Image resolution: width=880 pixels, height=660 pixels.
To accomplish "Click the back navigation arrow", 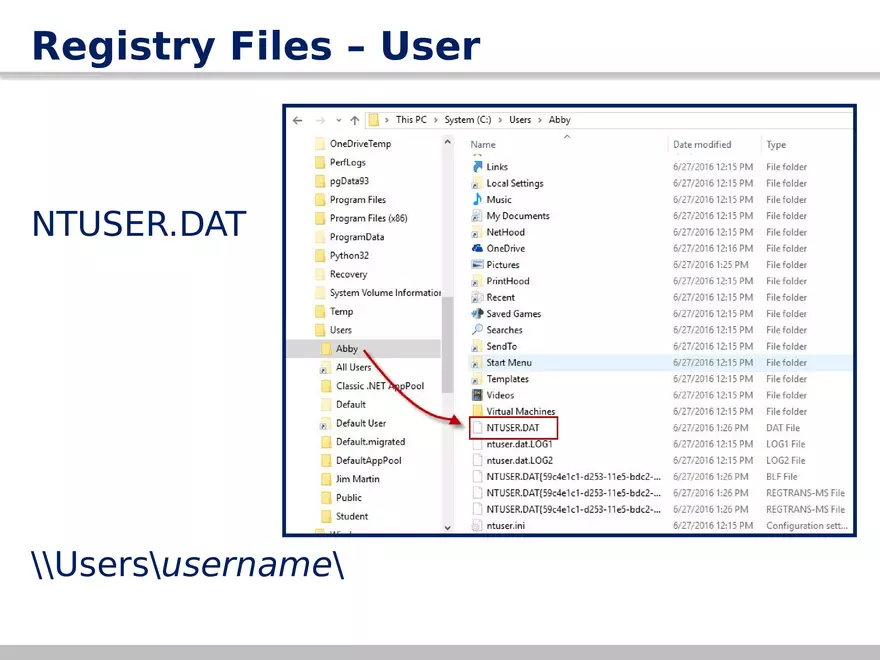I will pyautogui.click(x=296, y=119).
